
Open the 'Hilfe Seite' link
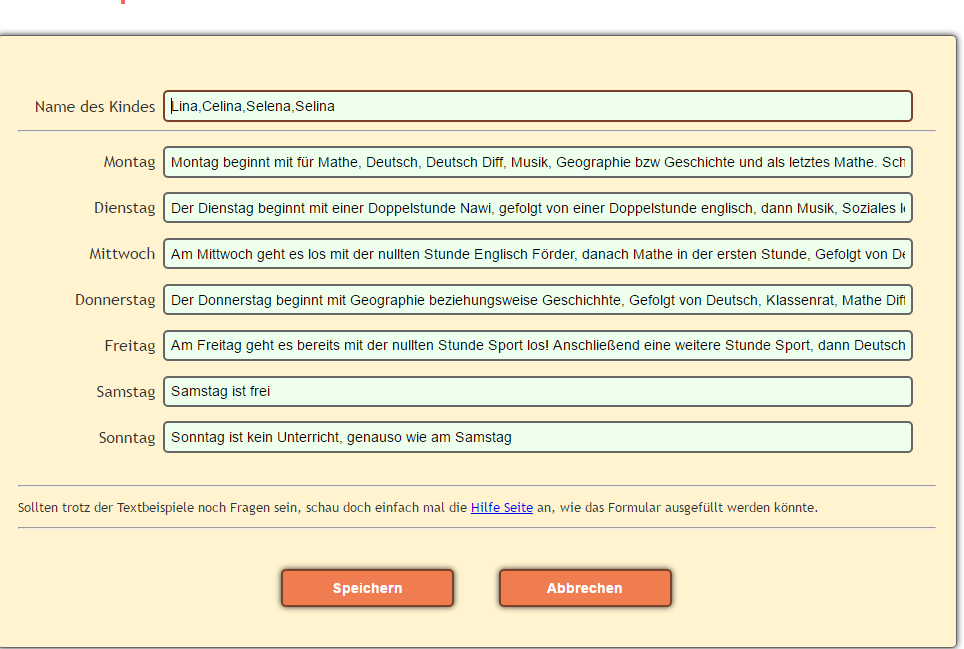pyautogui.click(x=501, y=508)
